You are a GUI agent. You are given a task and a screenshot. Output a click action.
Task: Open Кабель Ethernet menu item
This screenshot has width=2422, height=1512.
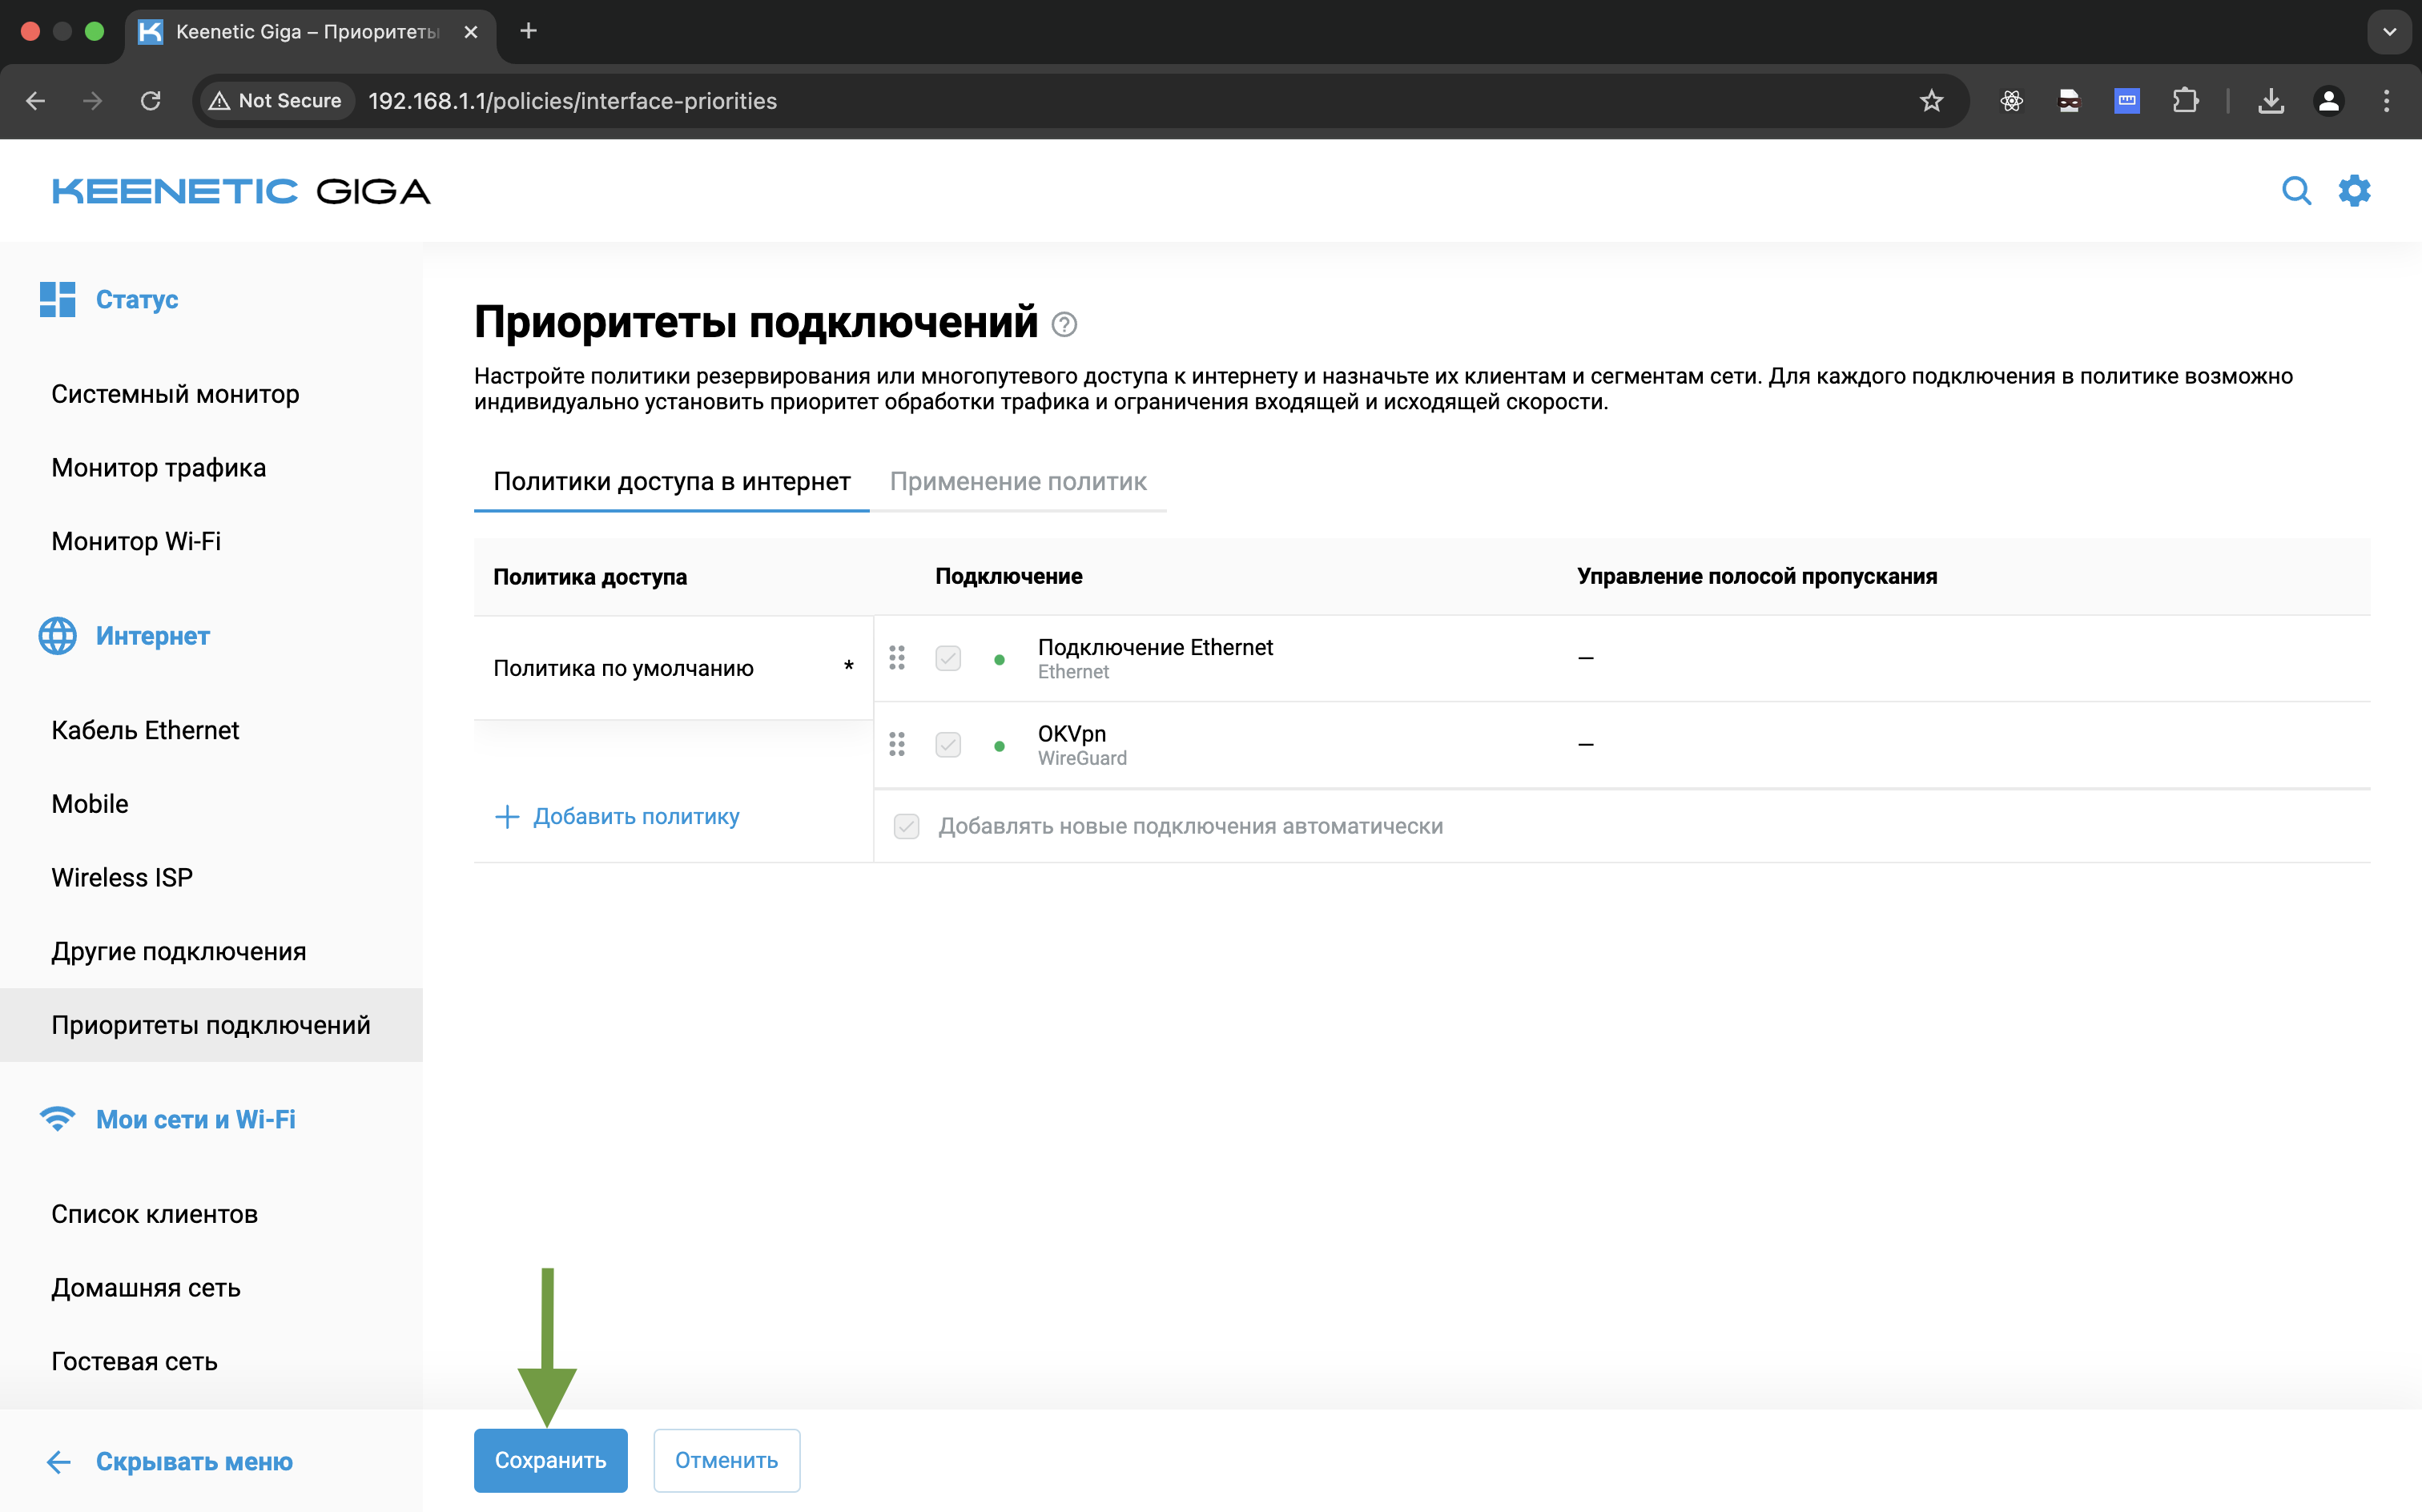pyautogui.click(x=145, y=730)
